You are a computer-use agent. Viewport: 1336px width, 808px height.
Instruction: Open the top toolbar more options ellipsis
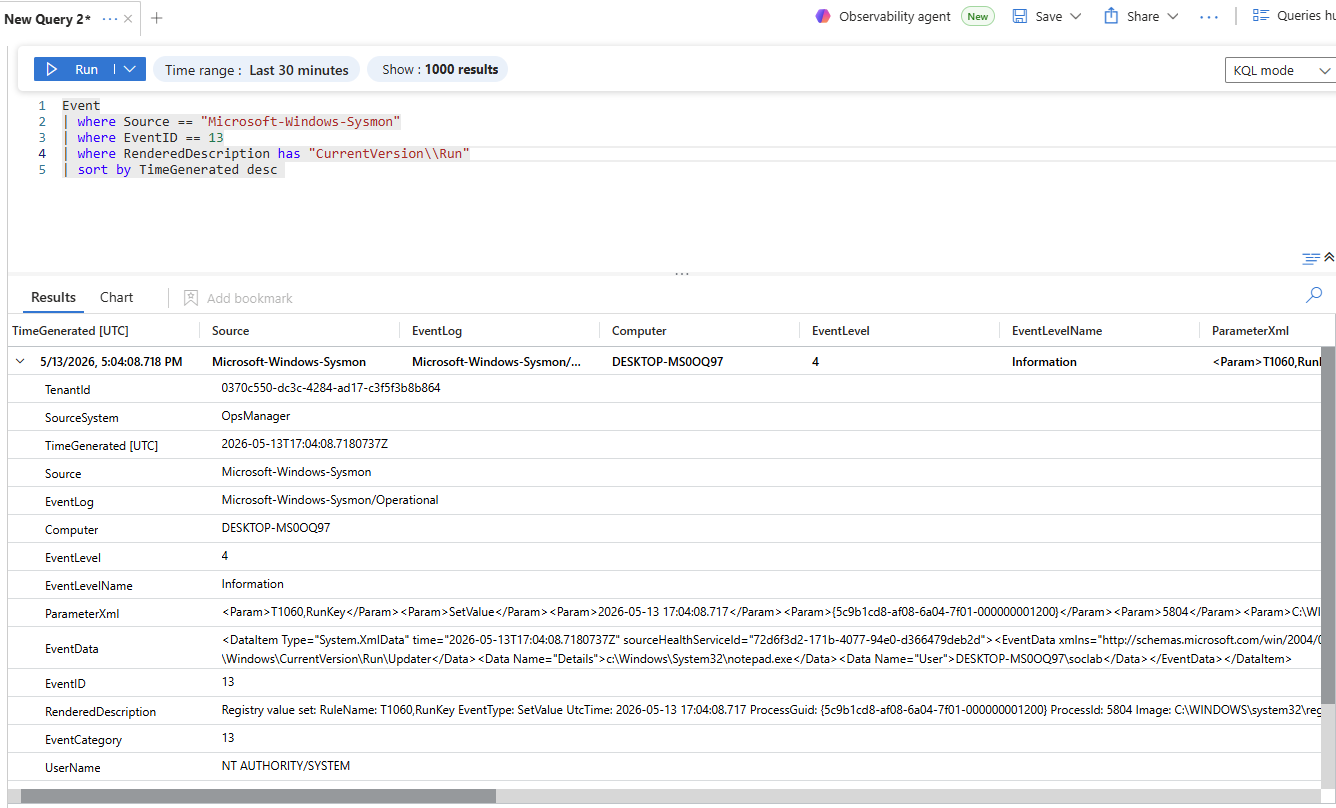1208,17
